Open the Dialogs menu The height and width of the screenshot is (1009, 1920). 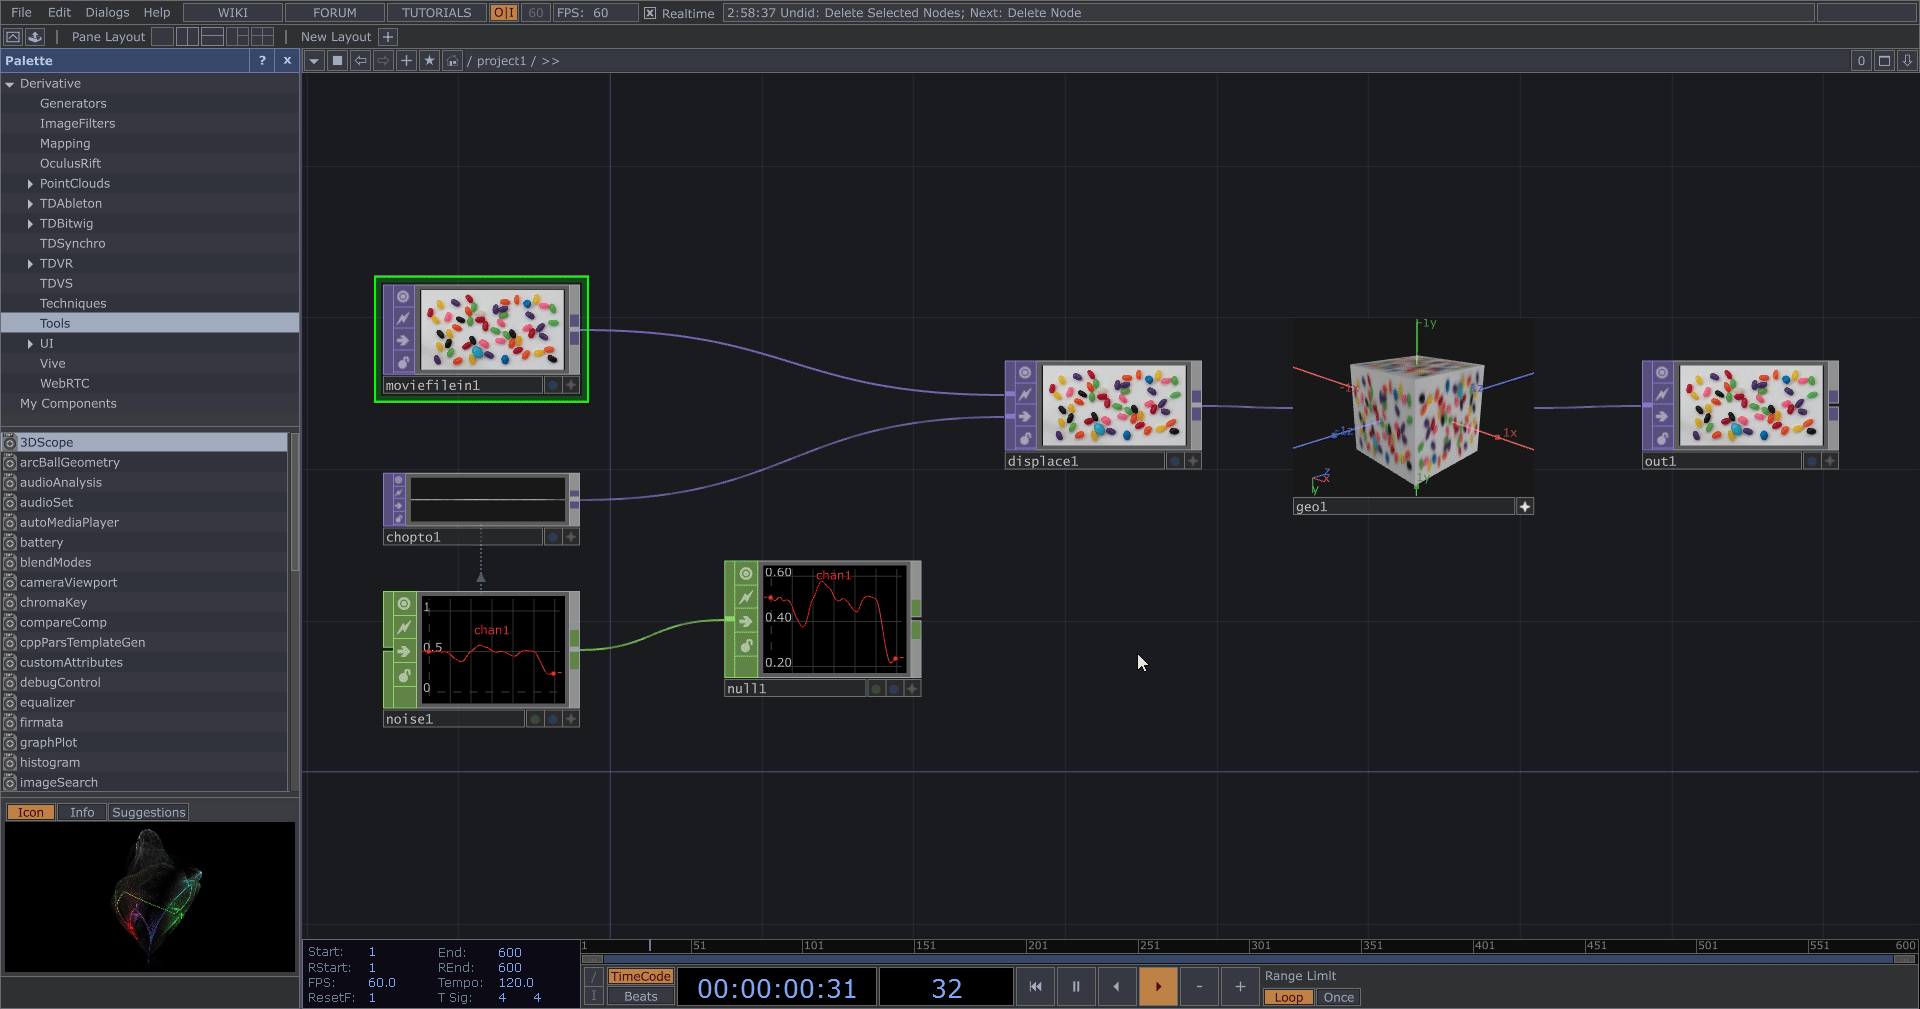click(107, 13)
